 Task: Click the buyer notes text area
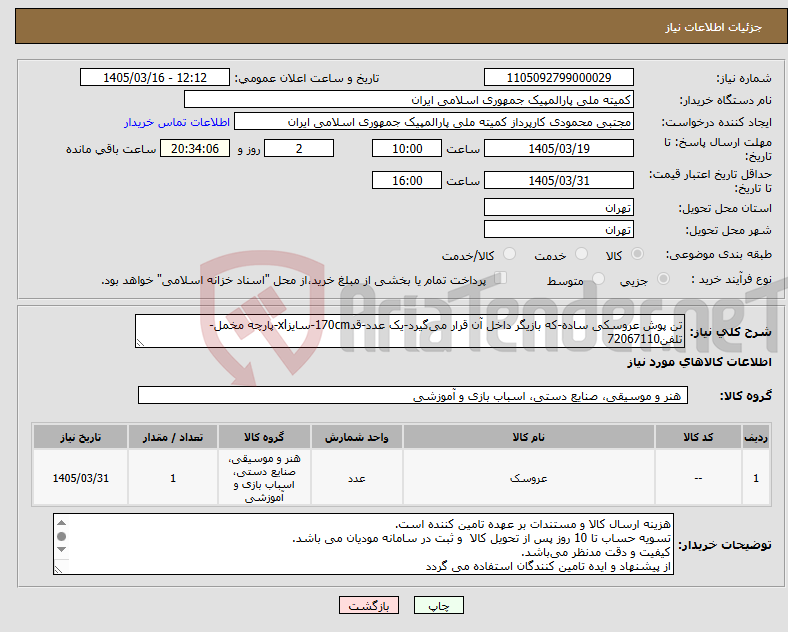pyautogui.click(x=363, y=544)
